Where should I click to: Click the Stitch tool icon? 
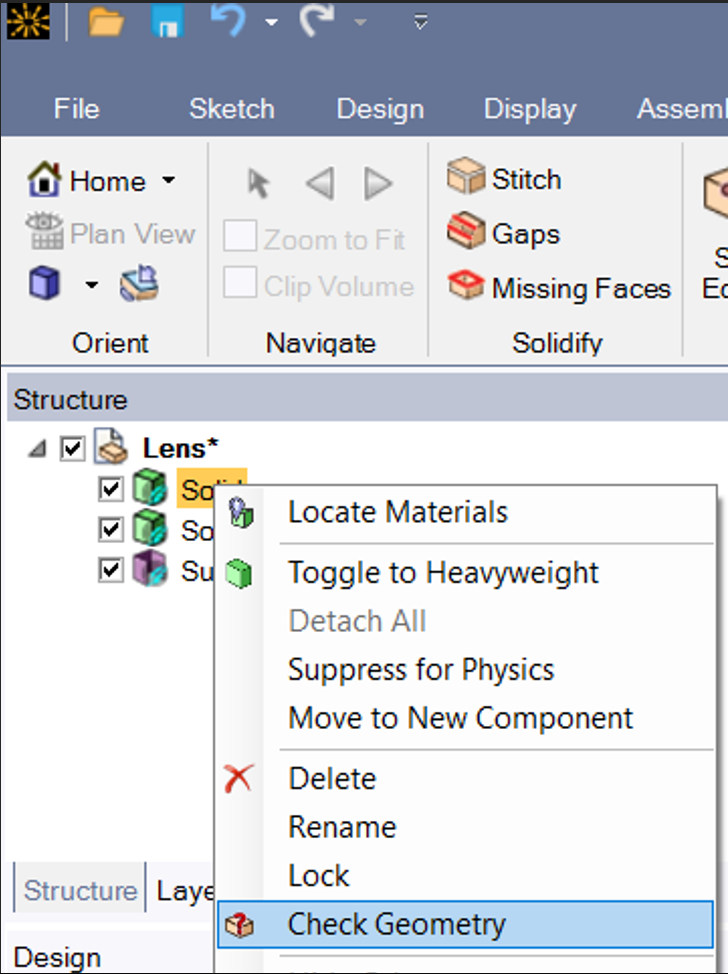[465, 176]
